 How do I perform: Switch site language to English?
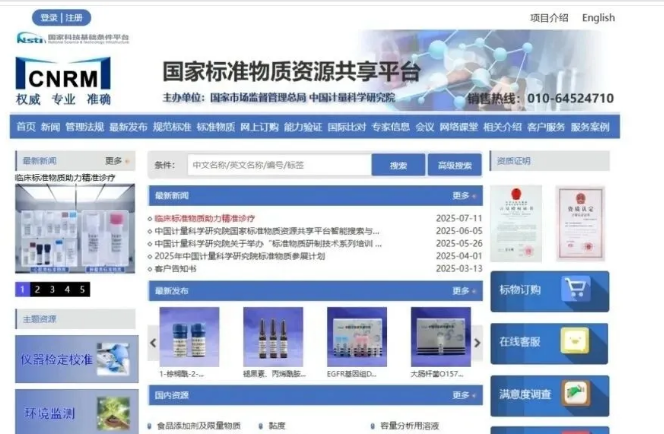pyautogui.click(x=598, y=18)
